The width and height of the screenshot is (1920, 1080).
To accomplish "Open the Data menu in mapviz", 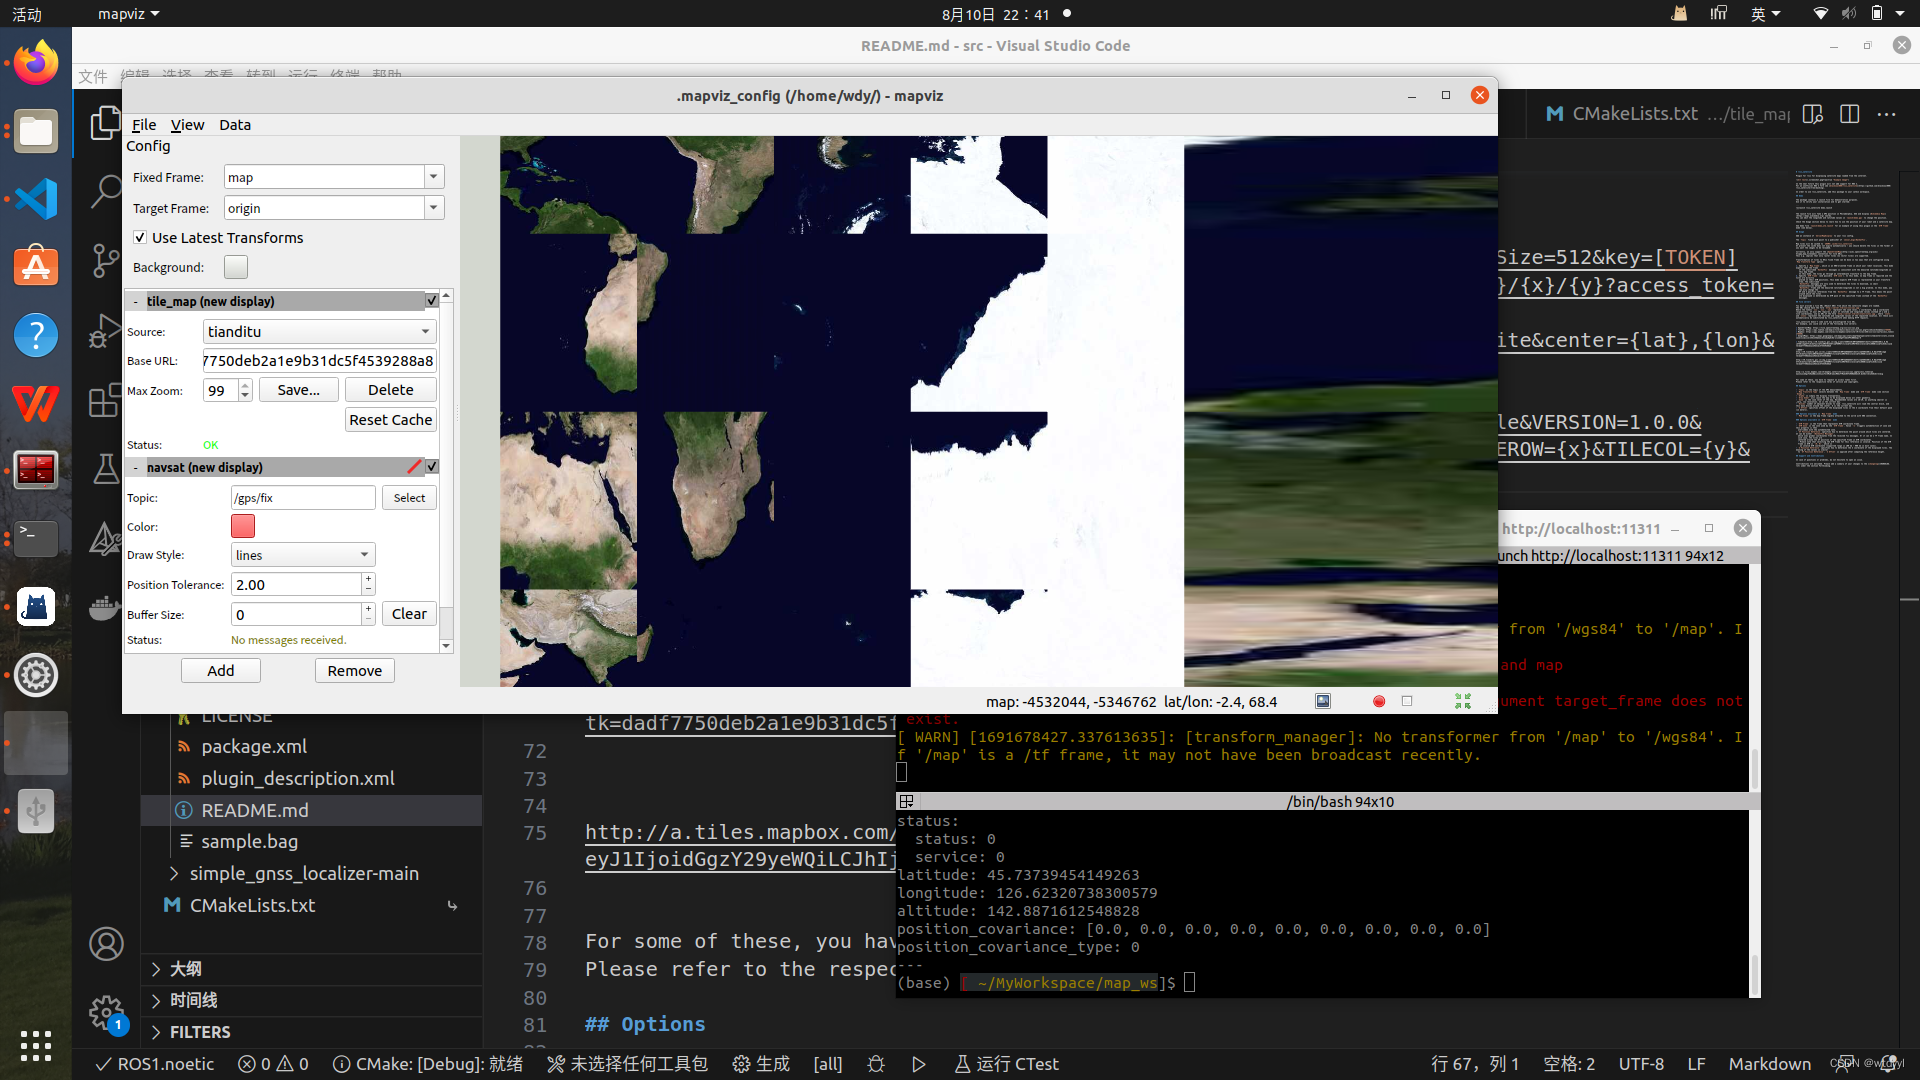I will [x=235, y=125].
